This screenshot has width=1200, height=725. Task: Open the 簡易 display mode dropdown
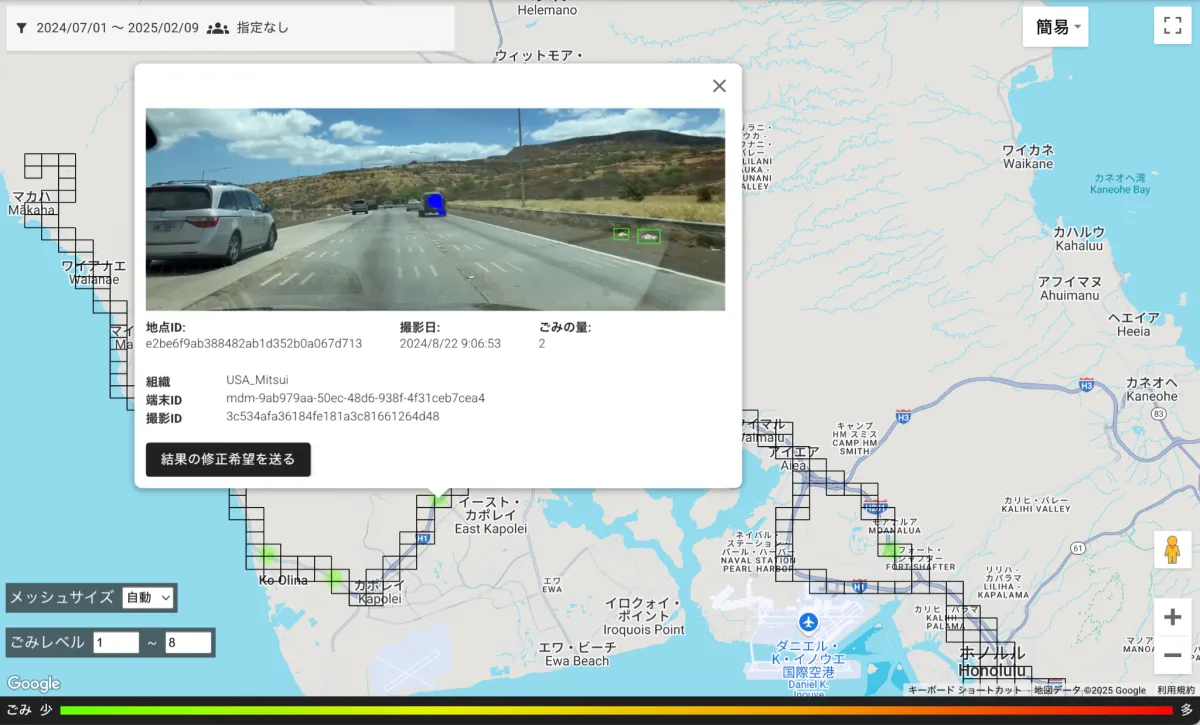(x=1055, y=27)
